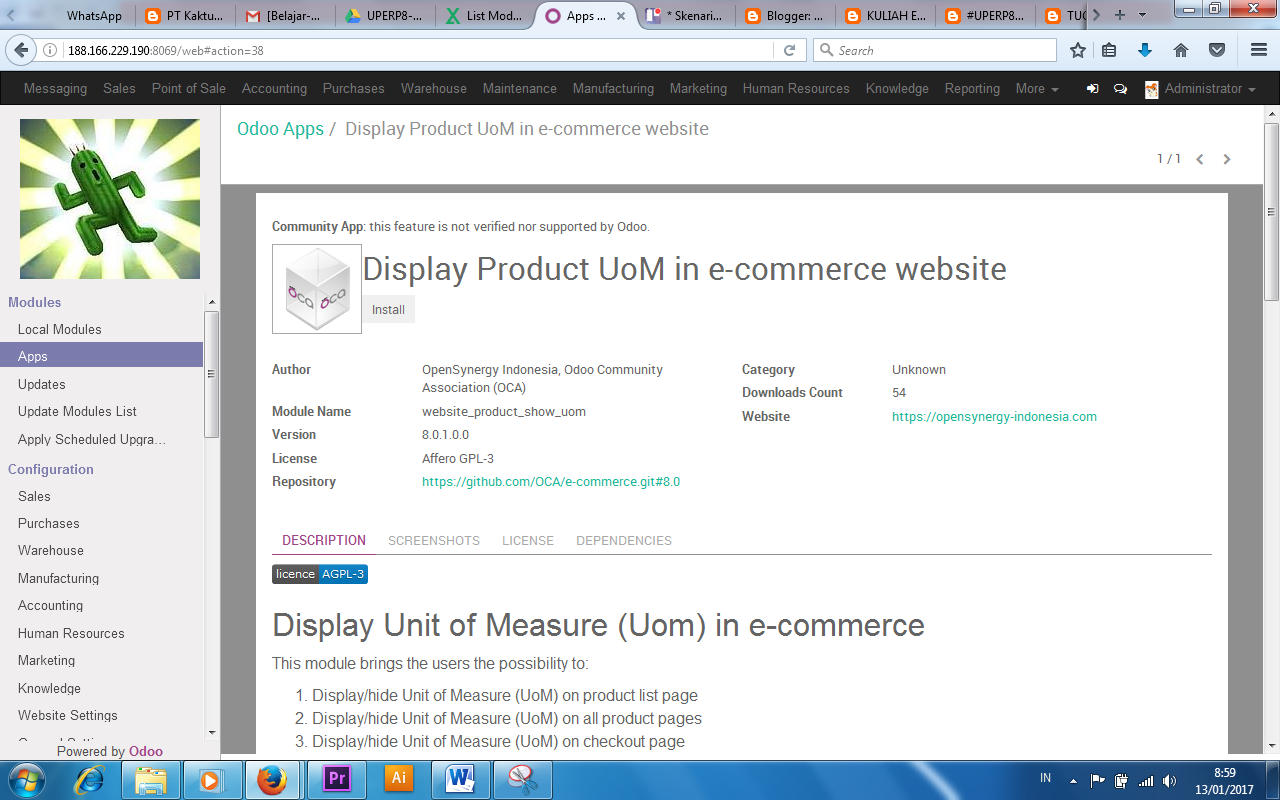This screenshot has width=1280, height=800.
Task: Click the sidebar scroll down arrow
Action: (211, 733)
